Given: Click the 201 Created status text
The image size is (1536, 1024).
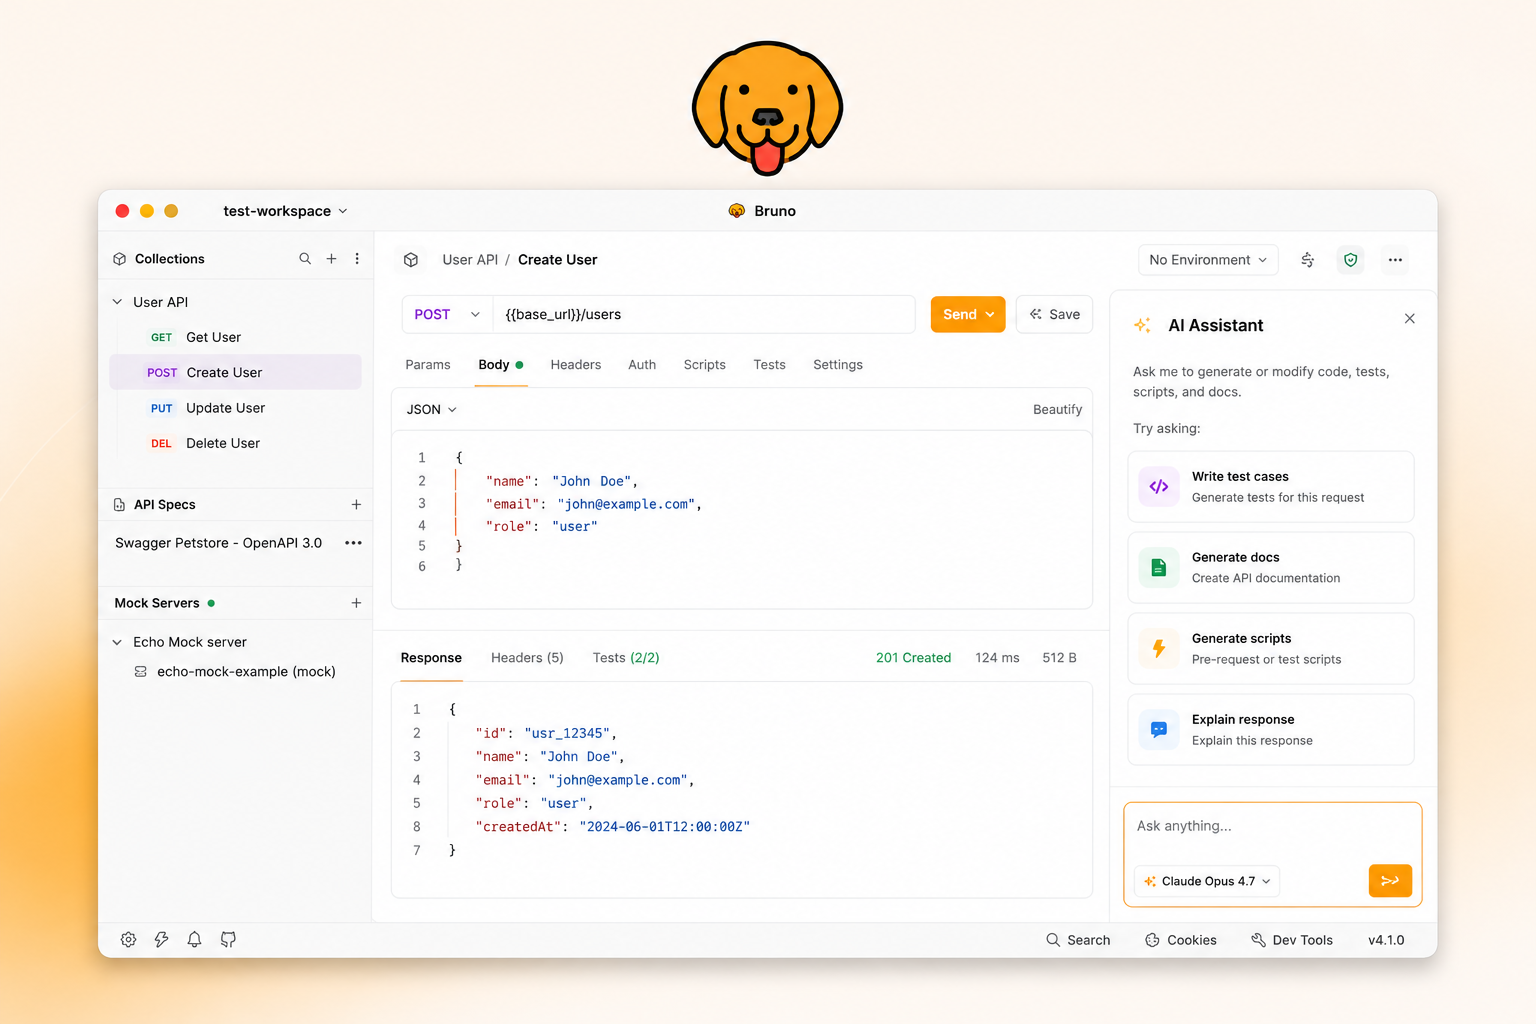Looking at the screenshot, I should 913,658.
